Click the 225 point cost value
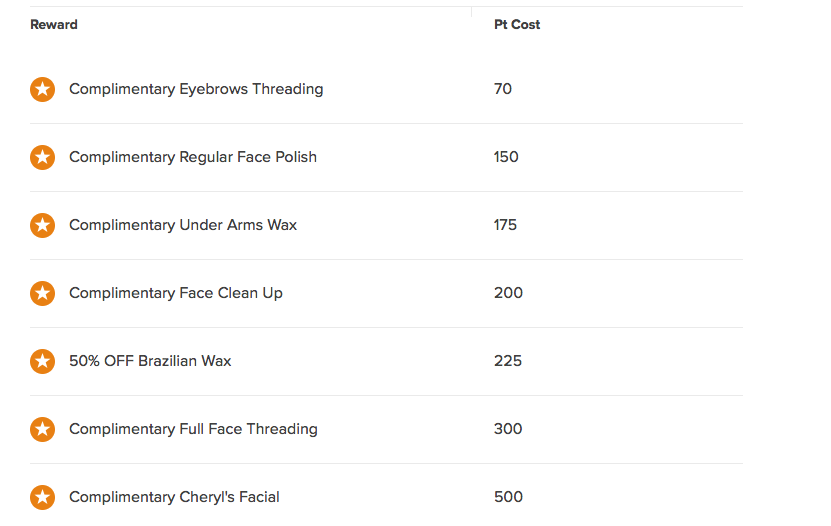The height and width of the screenshot is (526, 831). (x=508, y=361)
